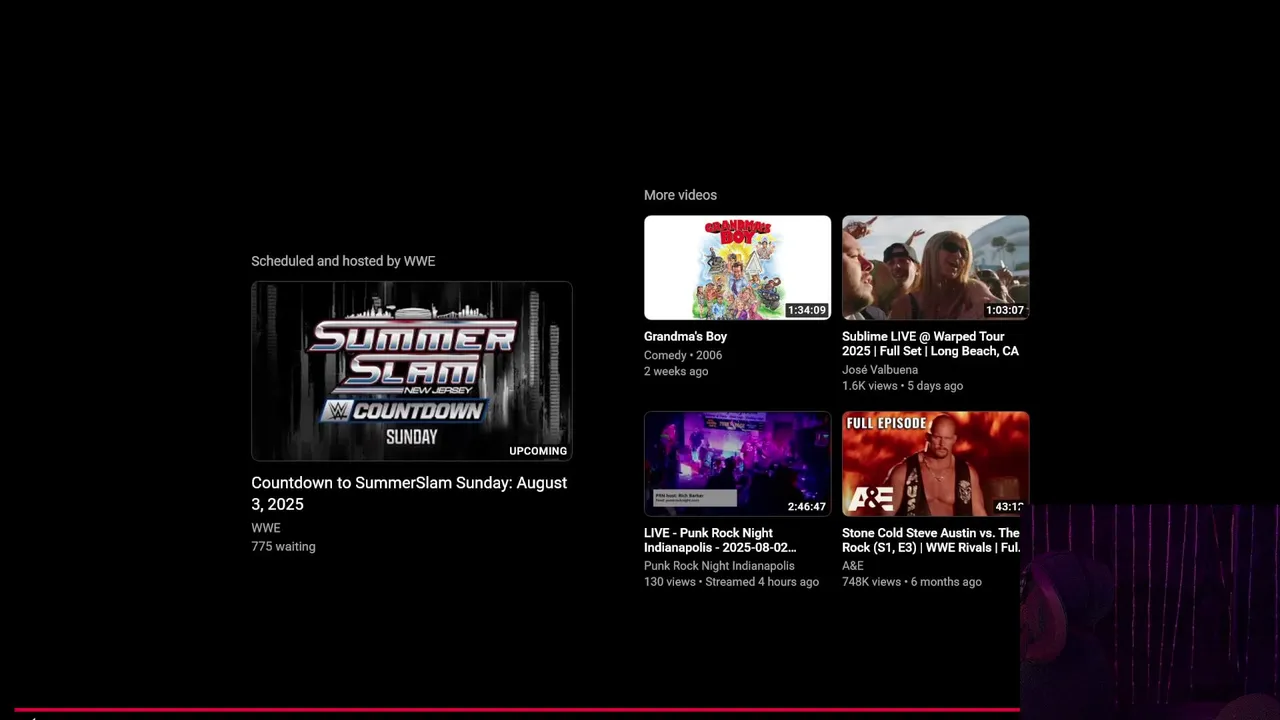Open the A&E channel name link
The height and width of the screenshot is (720, 1280).
(853, 566)
